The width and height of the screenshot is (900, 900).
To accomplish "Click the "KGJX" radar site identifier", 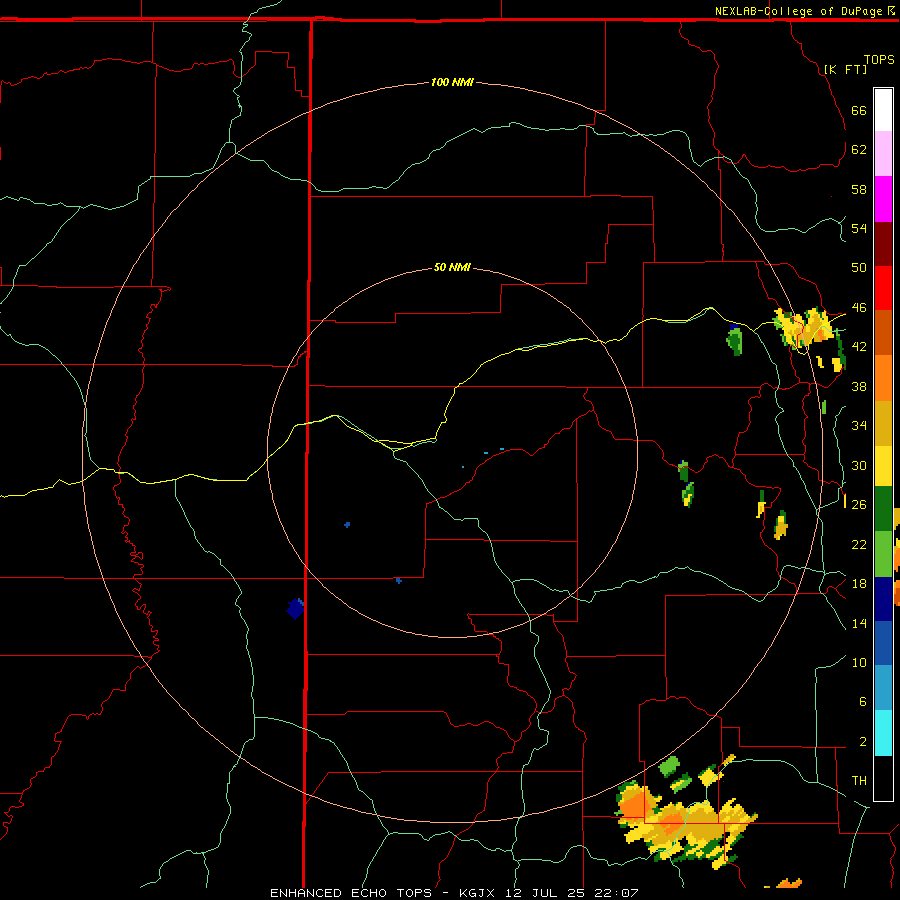I will point(476,893).
